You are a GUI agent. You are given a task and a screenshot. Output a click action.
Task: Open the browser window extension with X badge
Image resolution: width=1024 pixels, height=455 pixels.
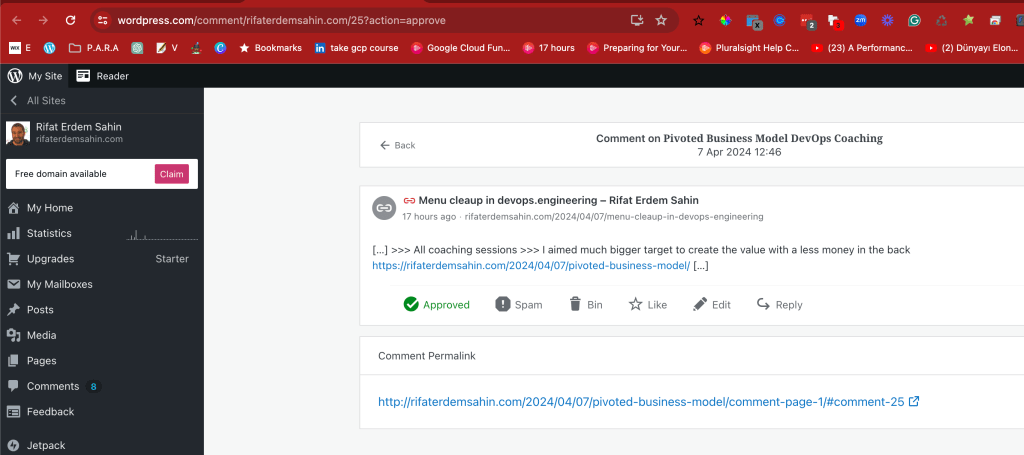754,22
